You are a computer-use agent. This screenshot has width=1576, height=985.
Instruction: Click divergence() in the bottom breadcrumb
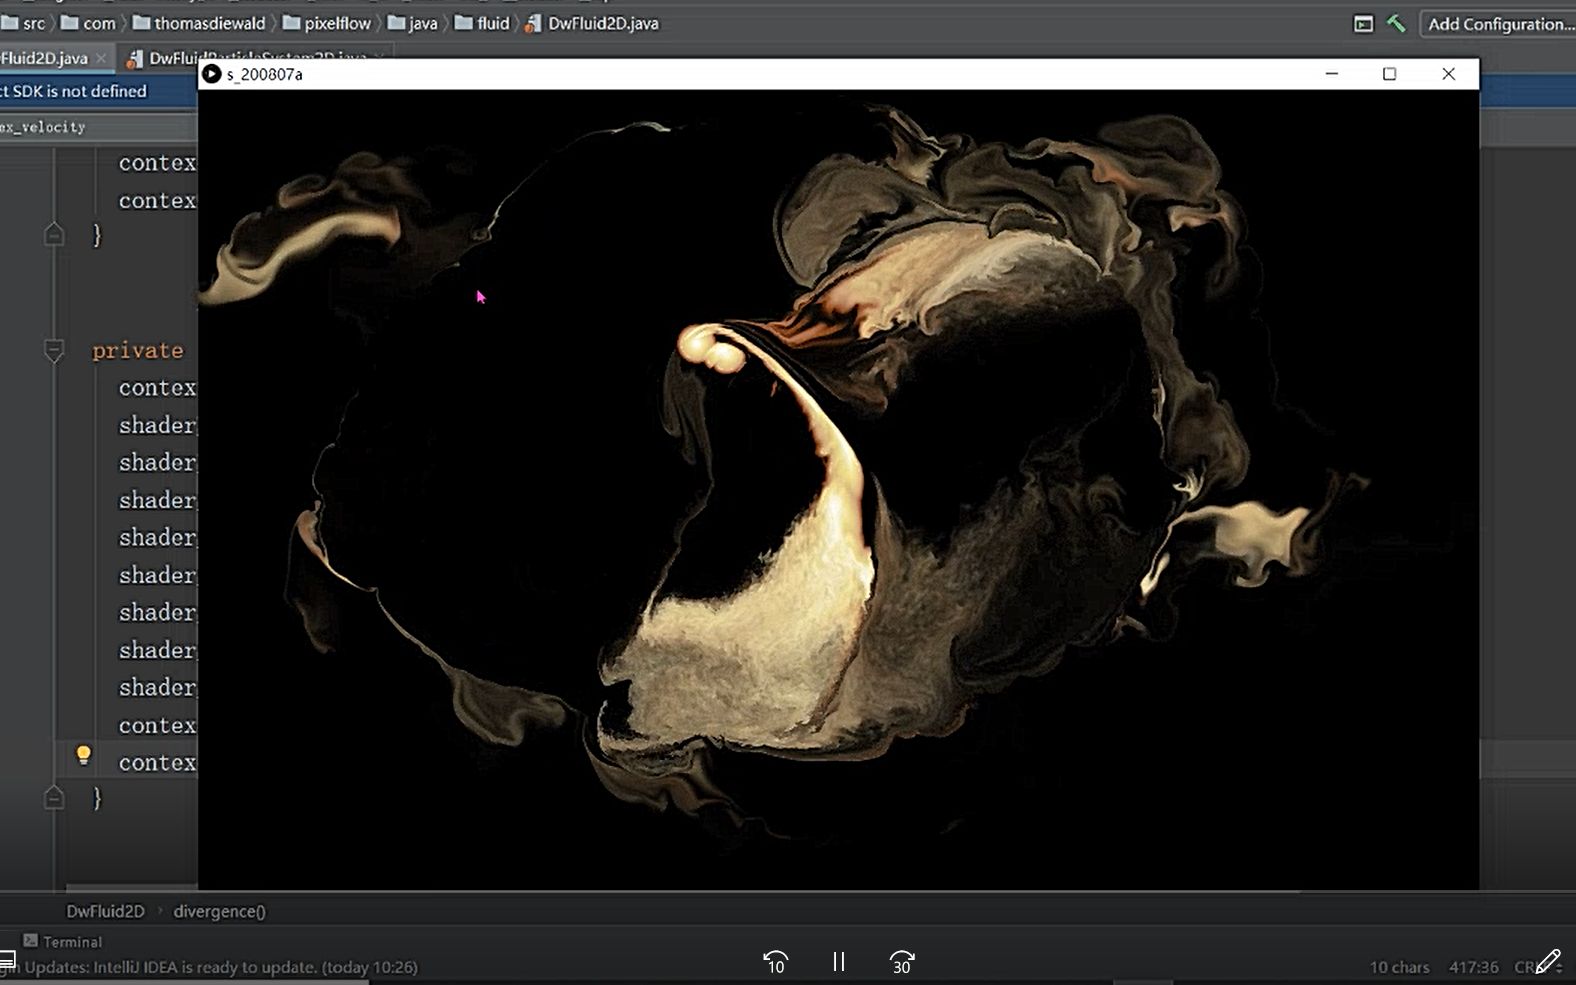(219, 911)
